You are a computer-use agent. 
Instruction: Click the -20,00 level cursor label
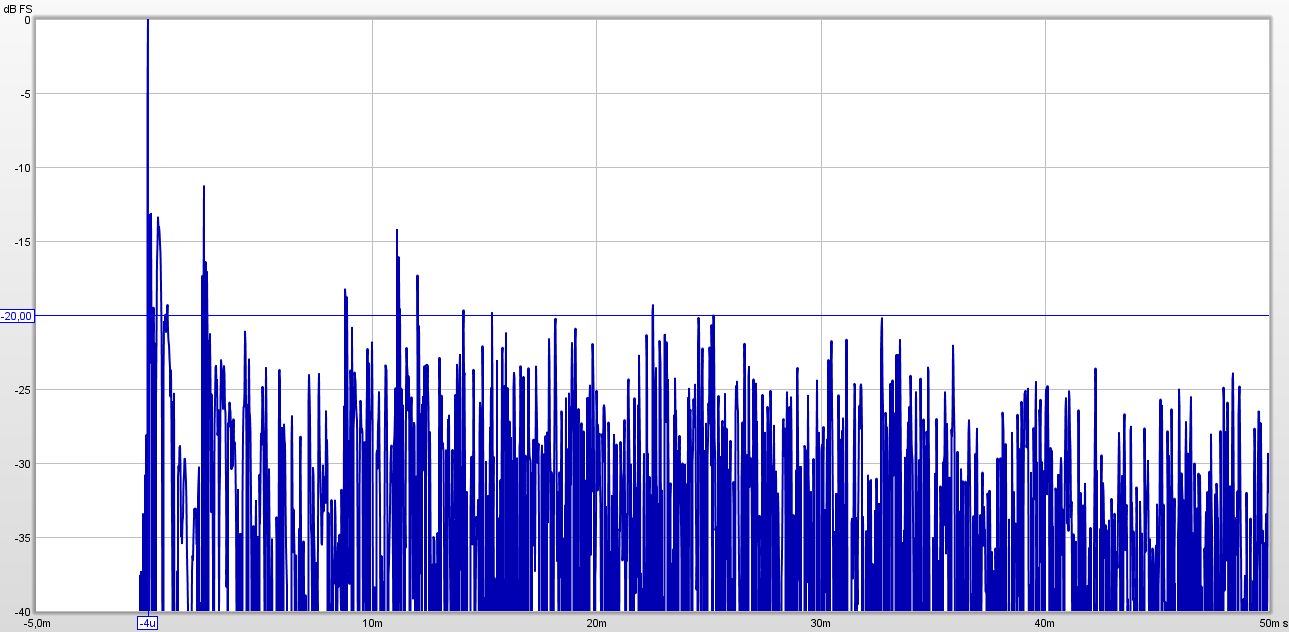click(17, 316)
